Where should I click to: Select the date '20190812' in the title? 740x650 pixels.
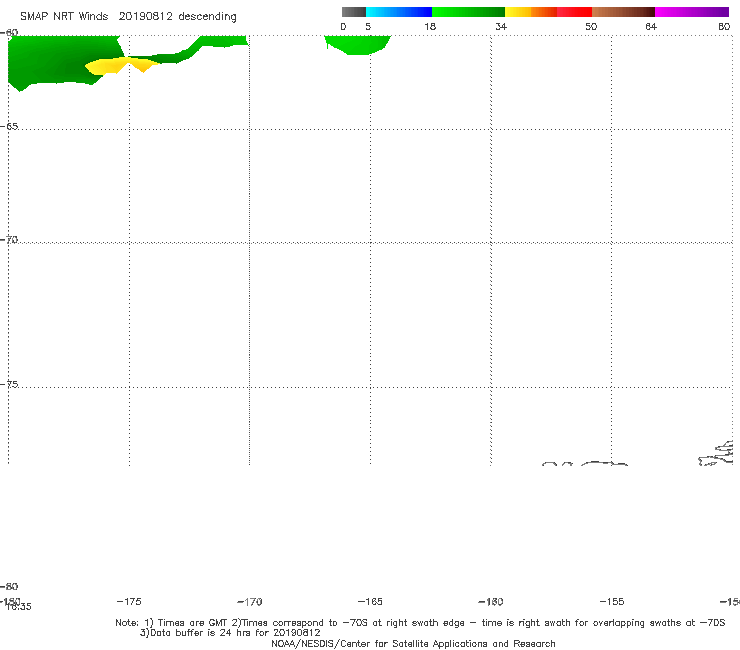tap(145, 16)
